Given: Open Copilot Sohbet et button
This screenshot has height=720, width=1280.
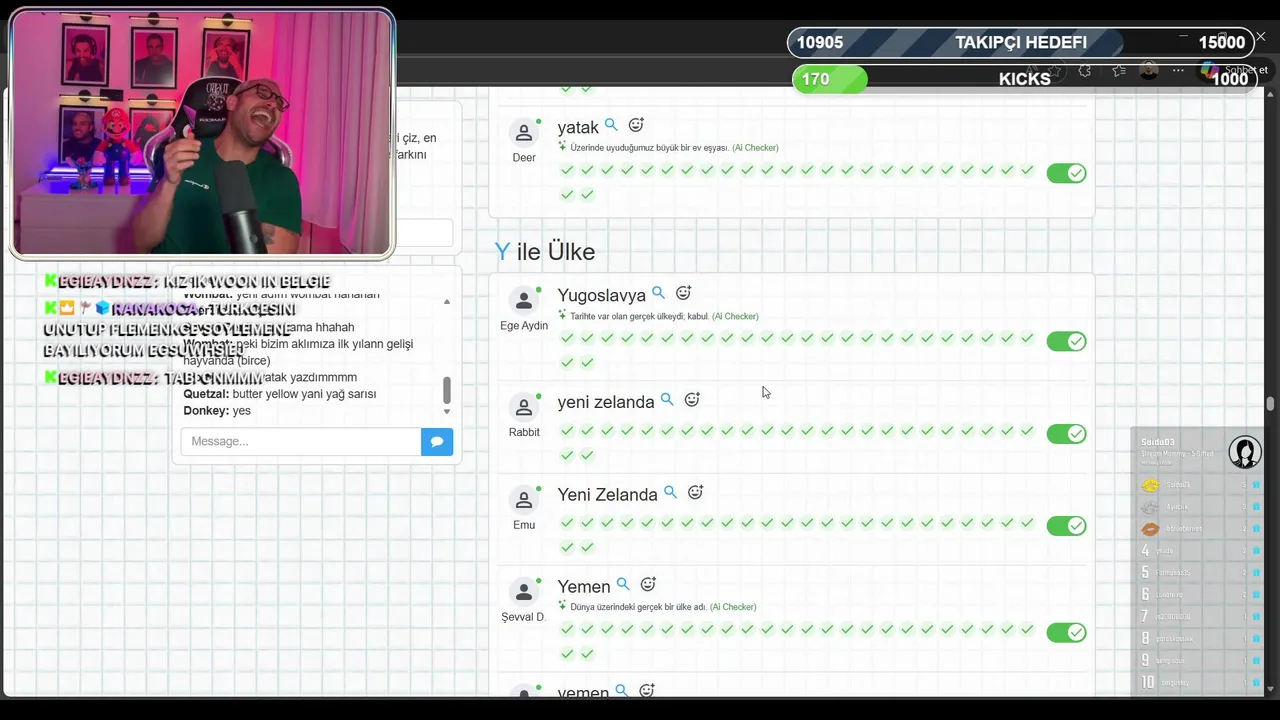Looking at the screenshot, I should [1234, 70].
